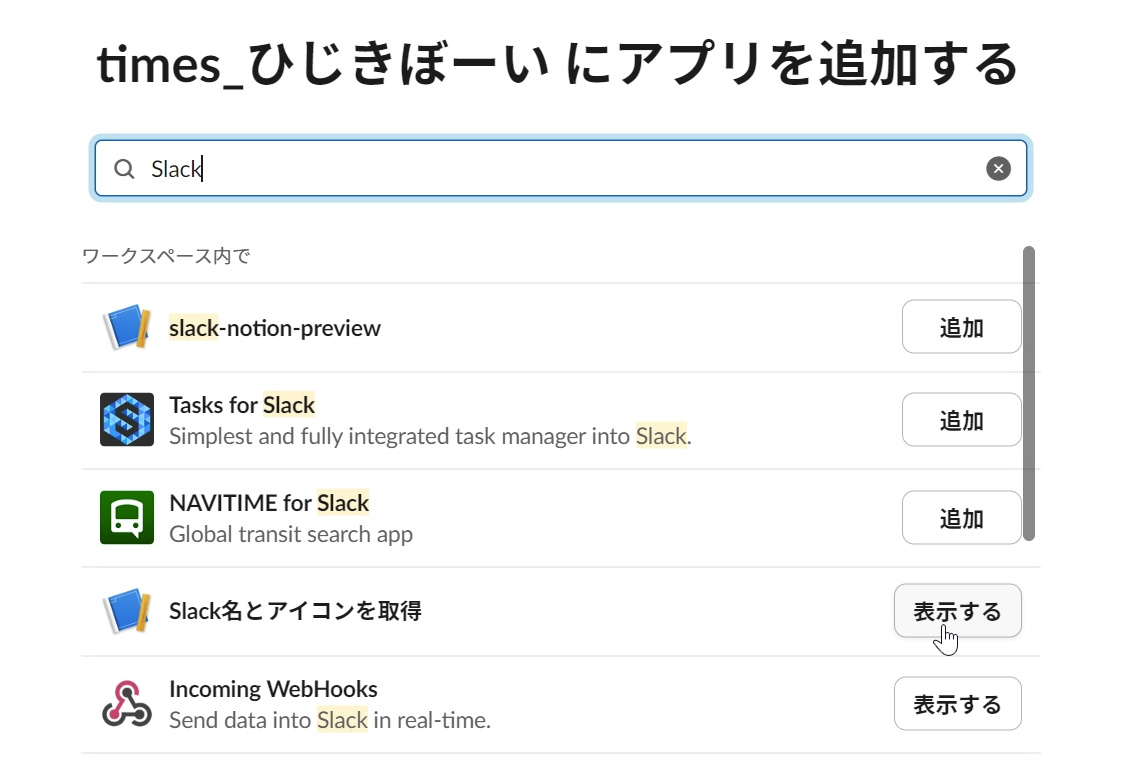Click the Slack名とアイコンを取得 app icon

(127, 611)
